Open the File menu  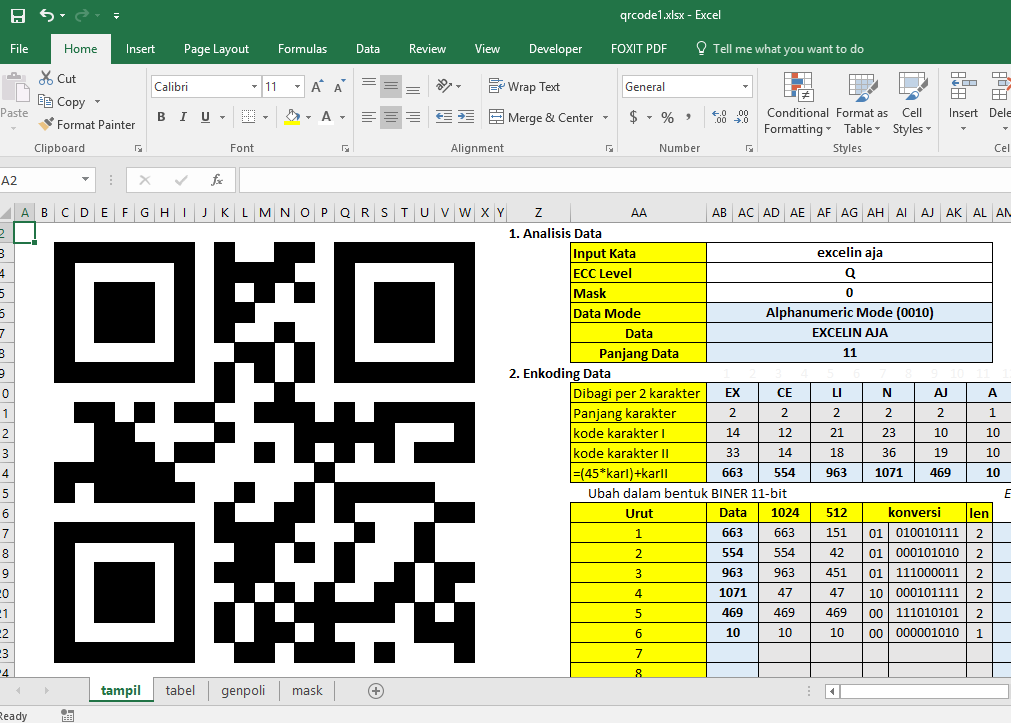pos(19,49)
